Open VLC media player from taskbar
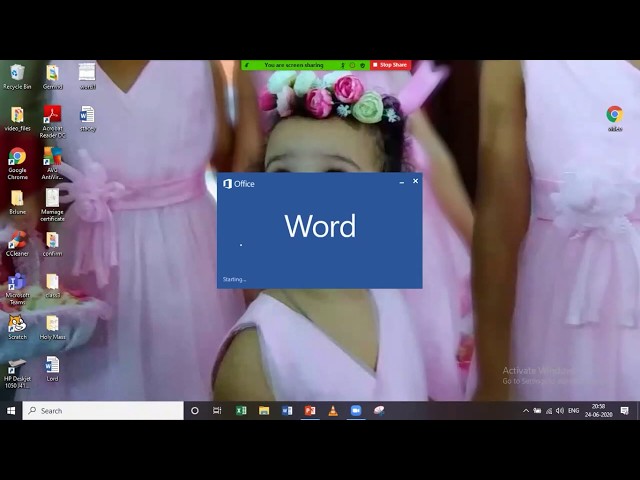This screenshot has height=480, width=640. 333,411
